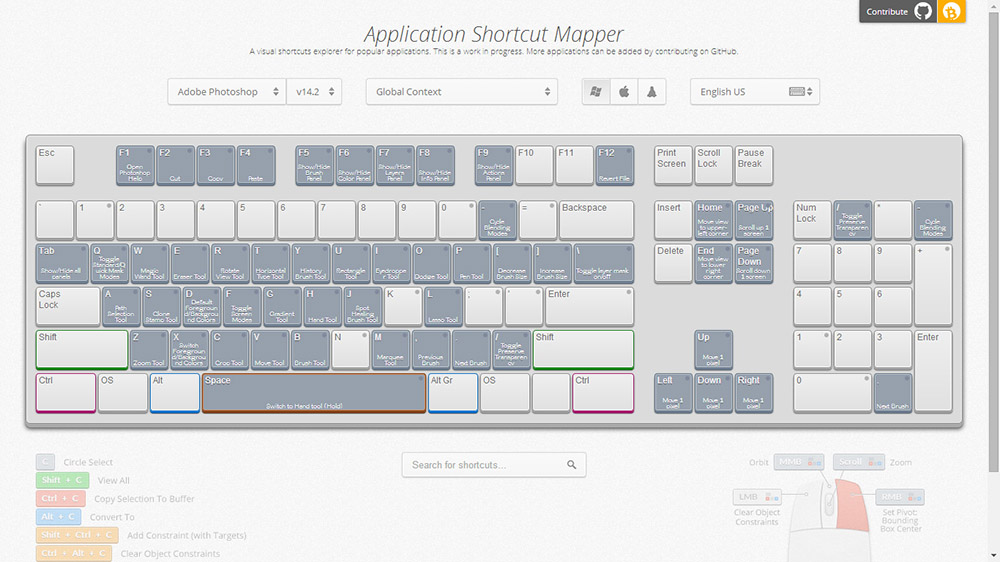This screenshot has width=1000, height=562.
Task: Select the Linux penguin platform icon
Action: [652, 92]
